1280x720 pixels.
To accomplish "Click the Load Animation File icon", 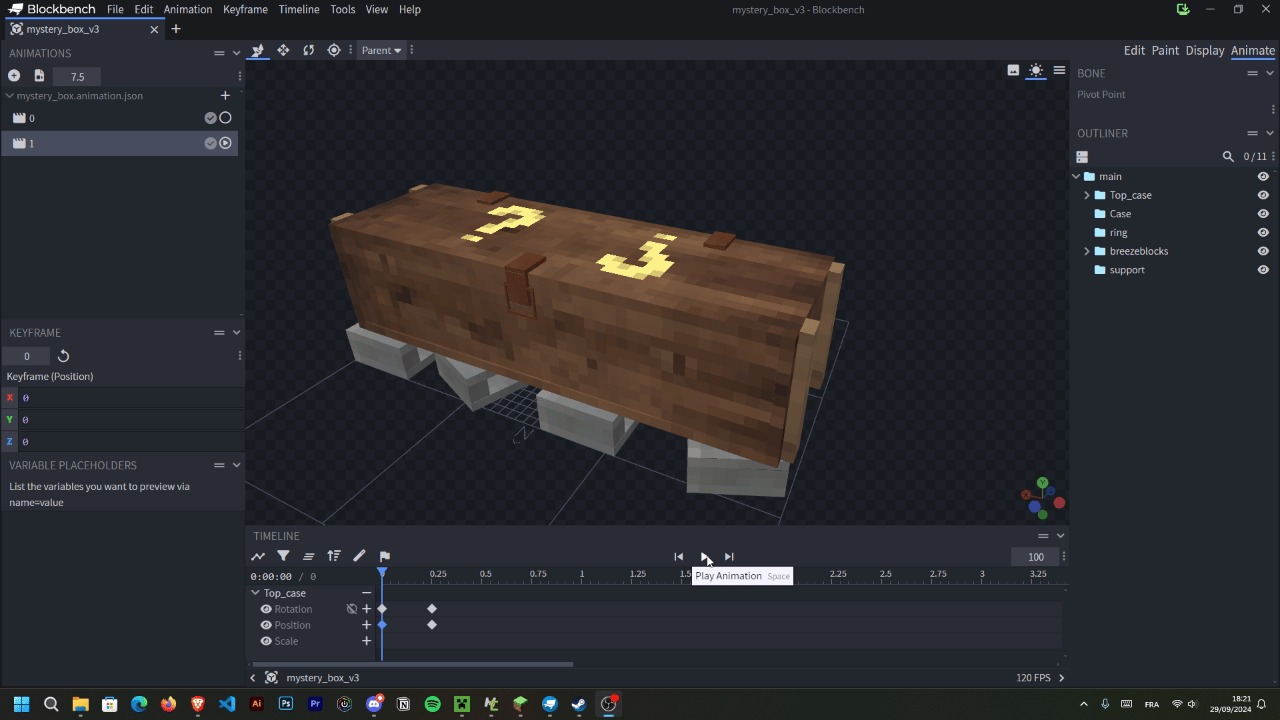I will click(39, 76).
